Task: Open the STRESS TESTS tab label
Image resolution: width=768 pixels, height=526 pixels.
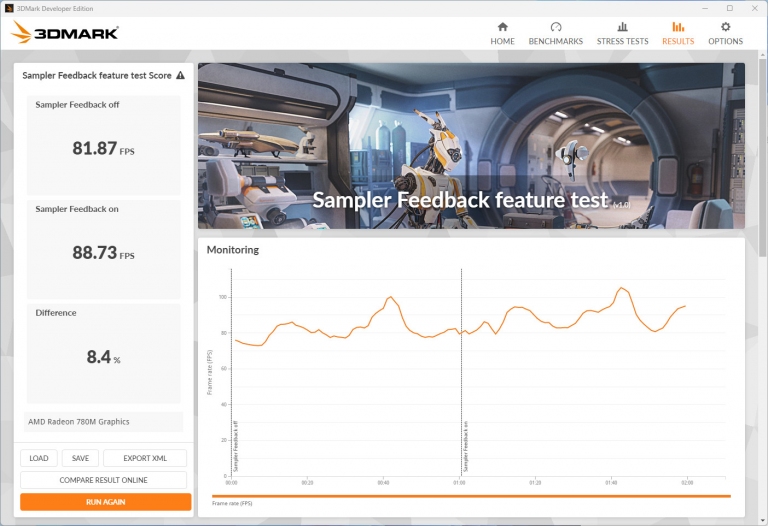Action: point(622,41)
